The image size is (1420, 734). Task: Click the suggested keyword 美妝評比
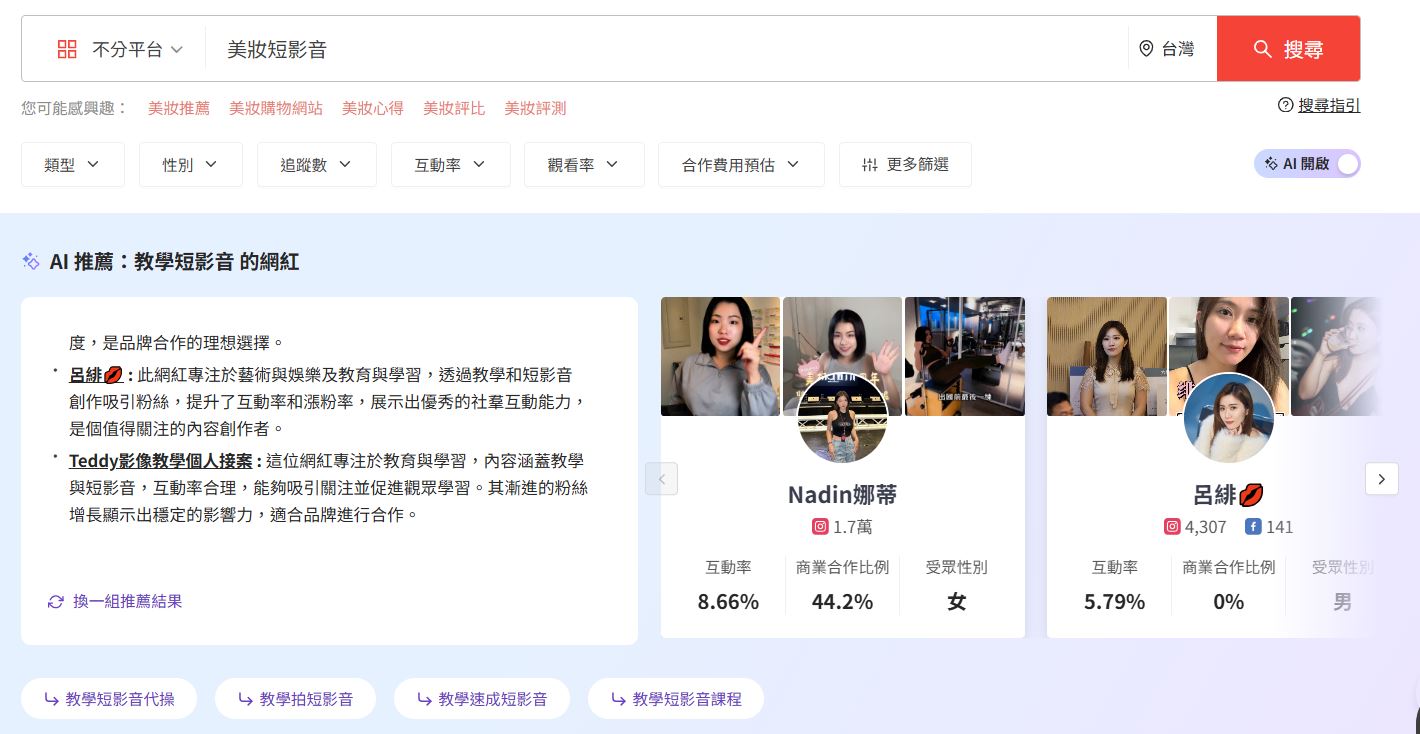click(x=454, y=108)
